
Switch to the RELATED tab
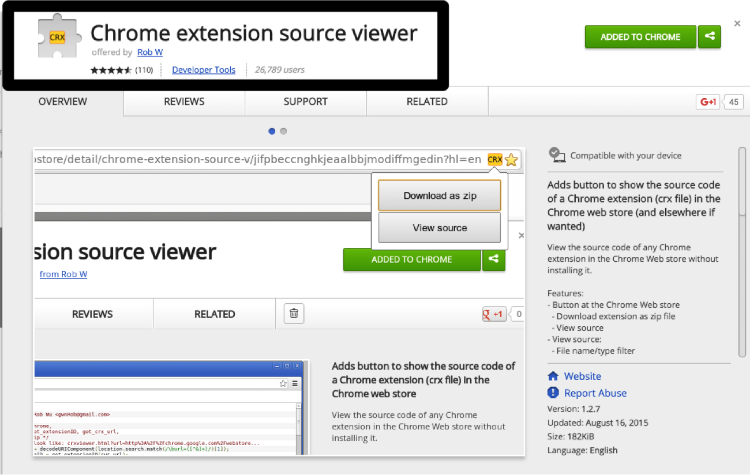[427, 102]
